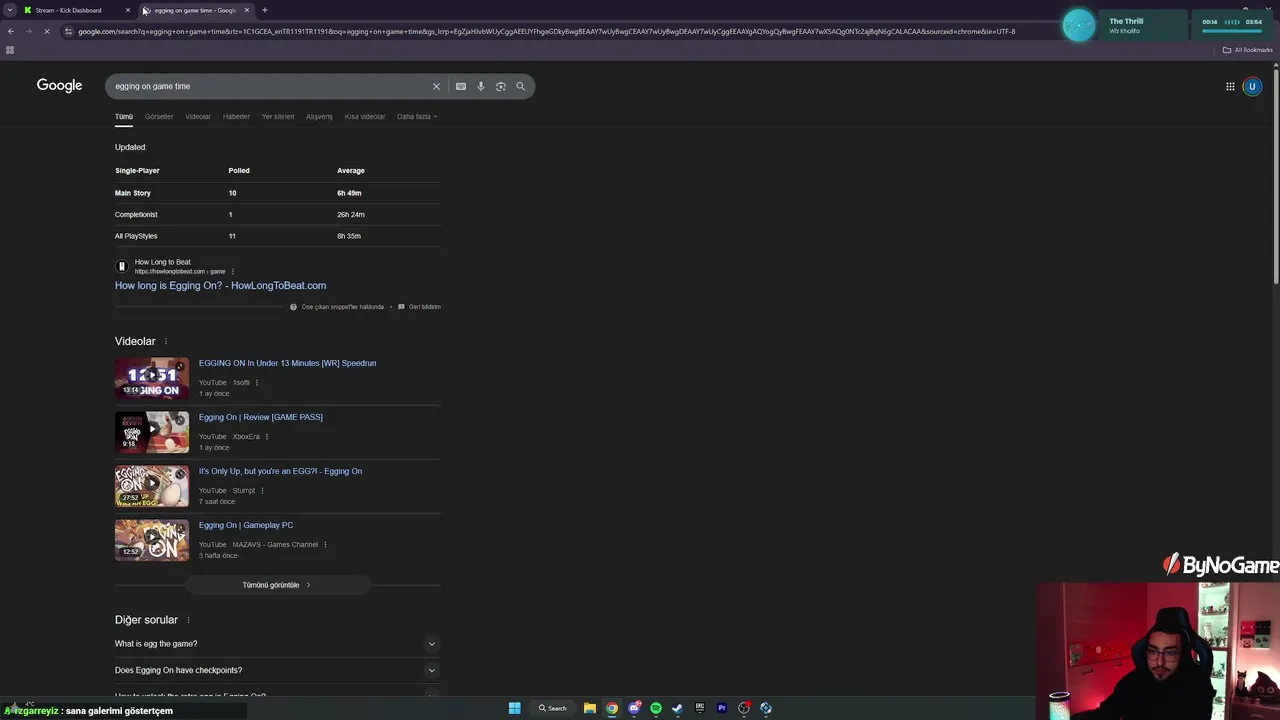Open Steam from the taskbar
The image size is (1280, 720).
(677, 708)
